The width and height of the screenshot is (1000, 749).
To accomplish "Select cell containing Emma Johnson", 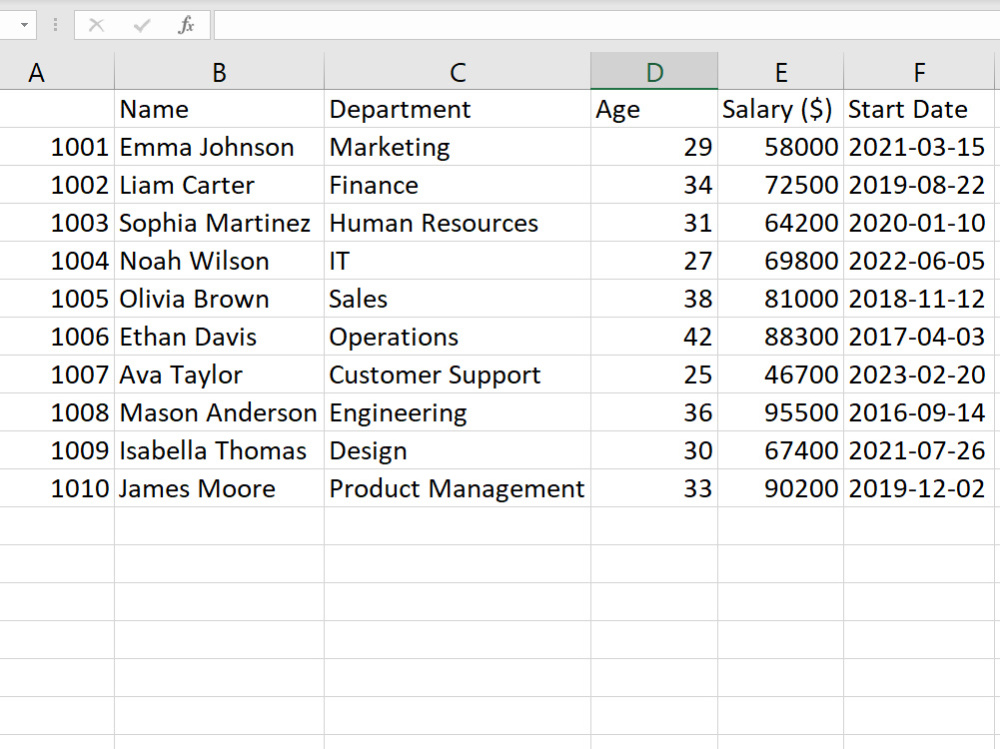I will 219,147.
